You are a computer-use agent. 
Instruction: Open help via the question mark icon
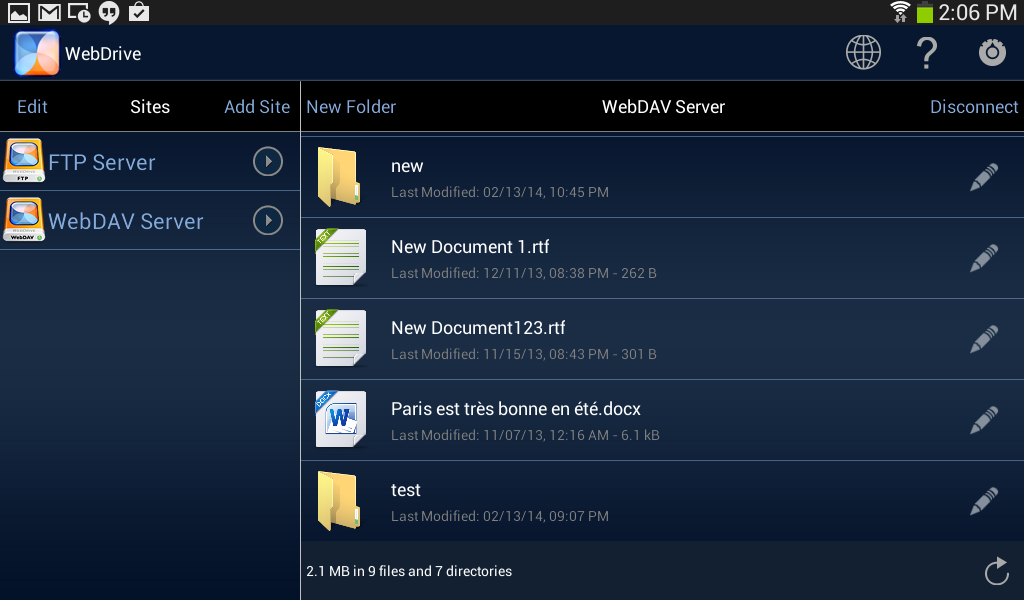pyautogui.click(x=927, y=53)
